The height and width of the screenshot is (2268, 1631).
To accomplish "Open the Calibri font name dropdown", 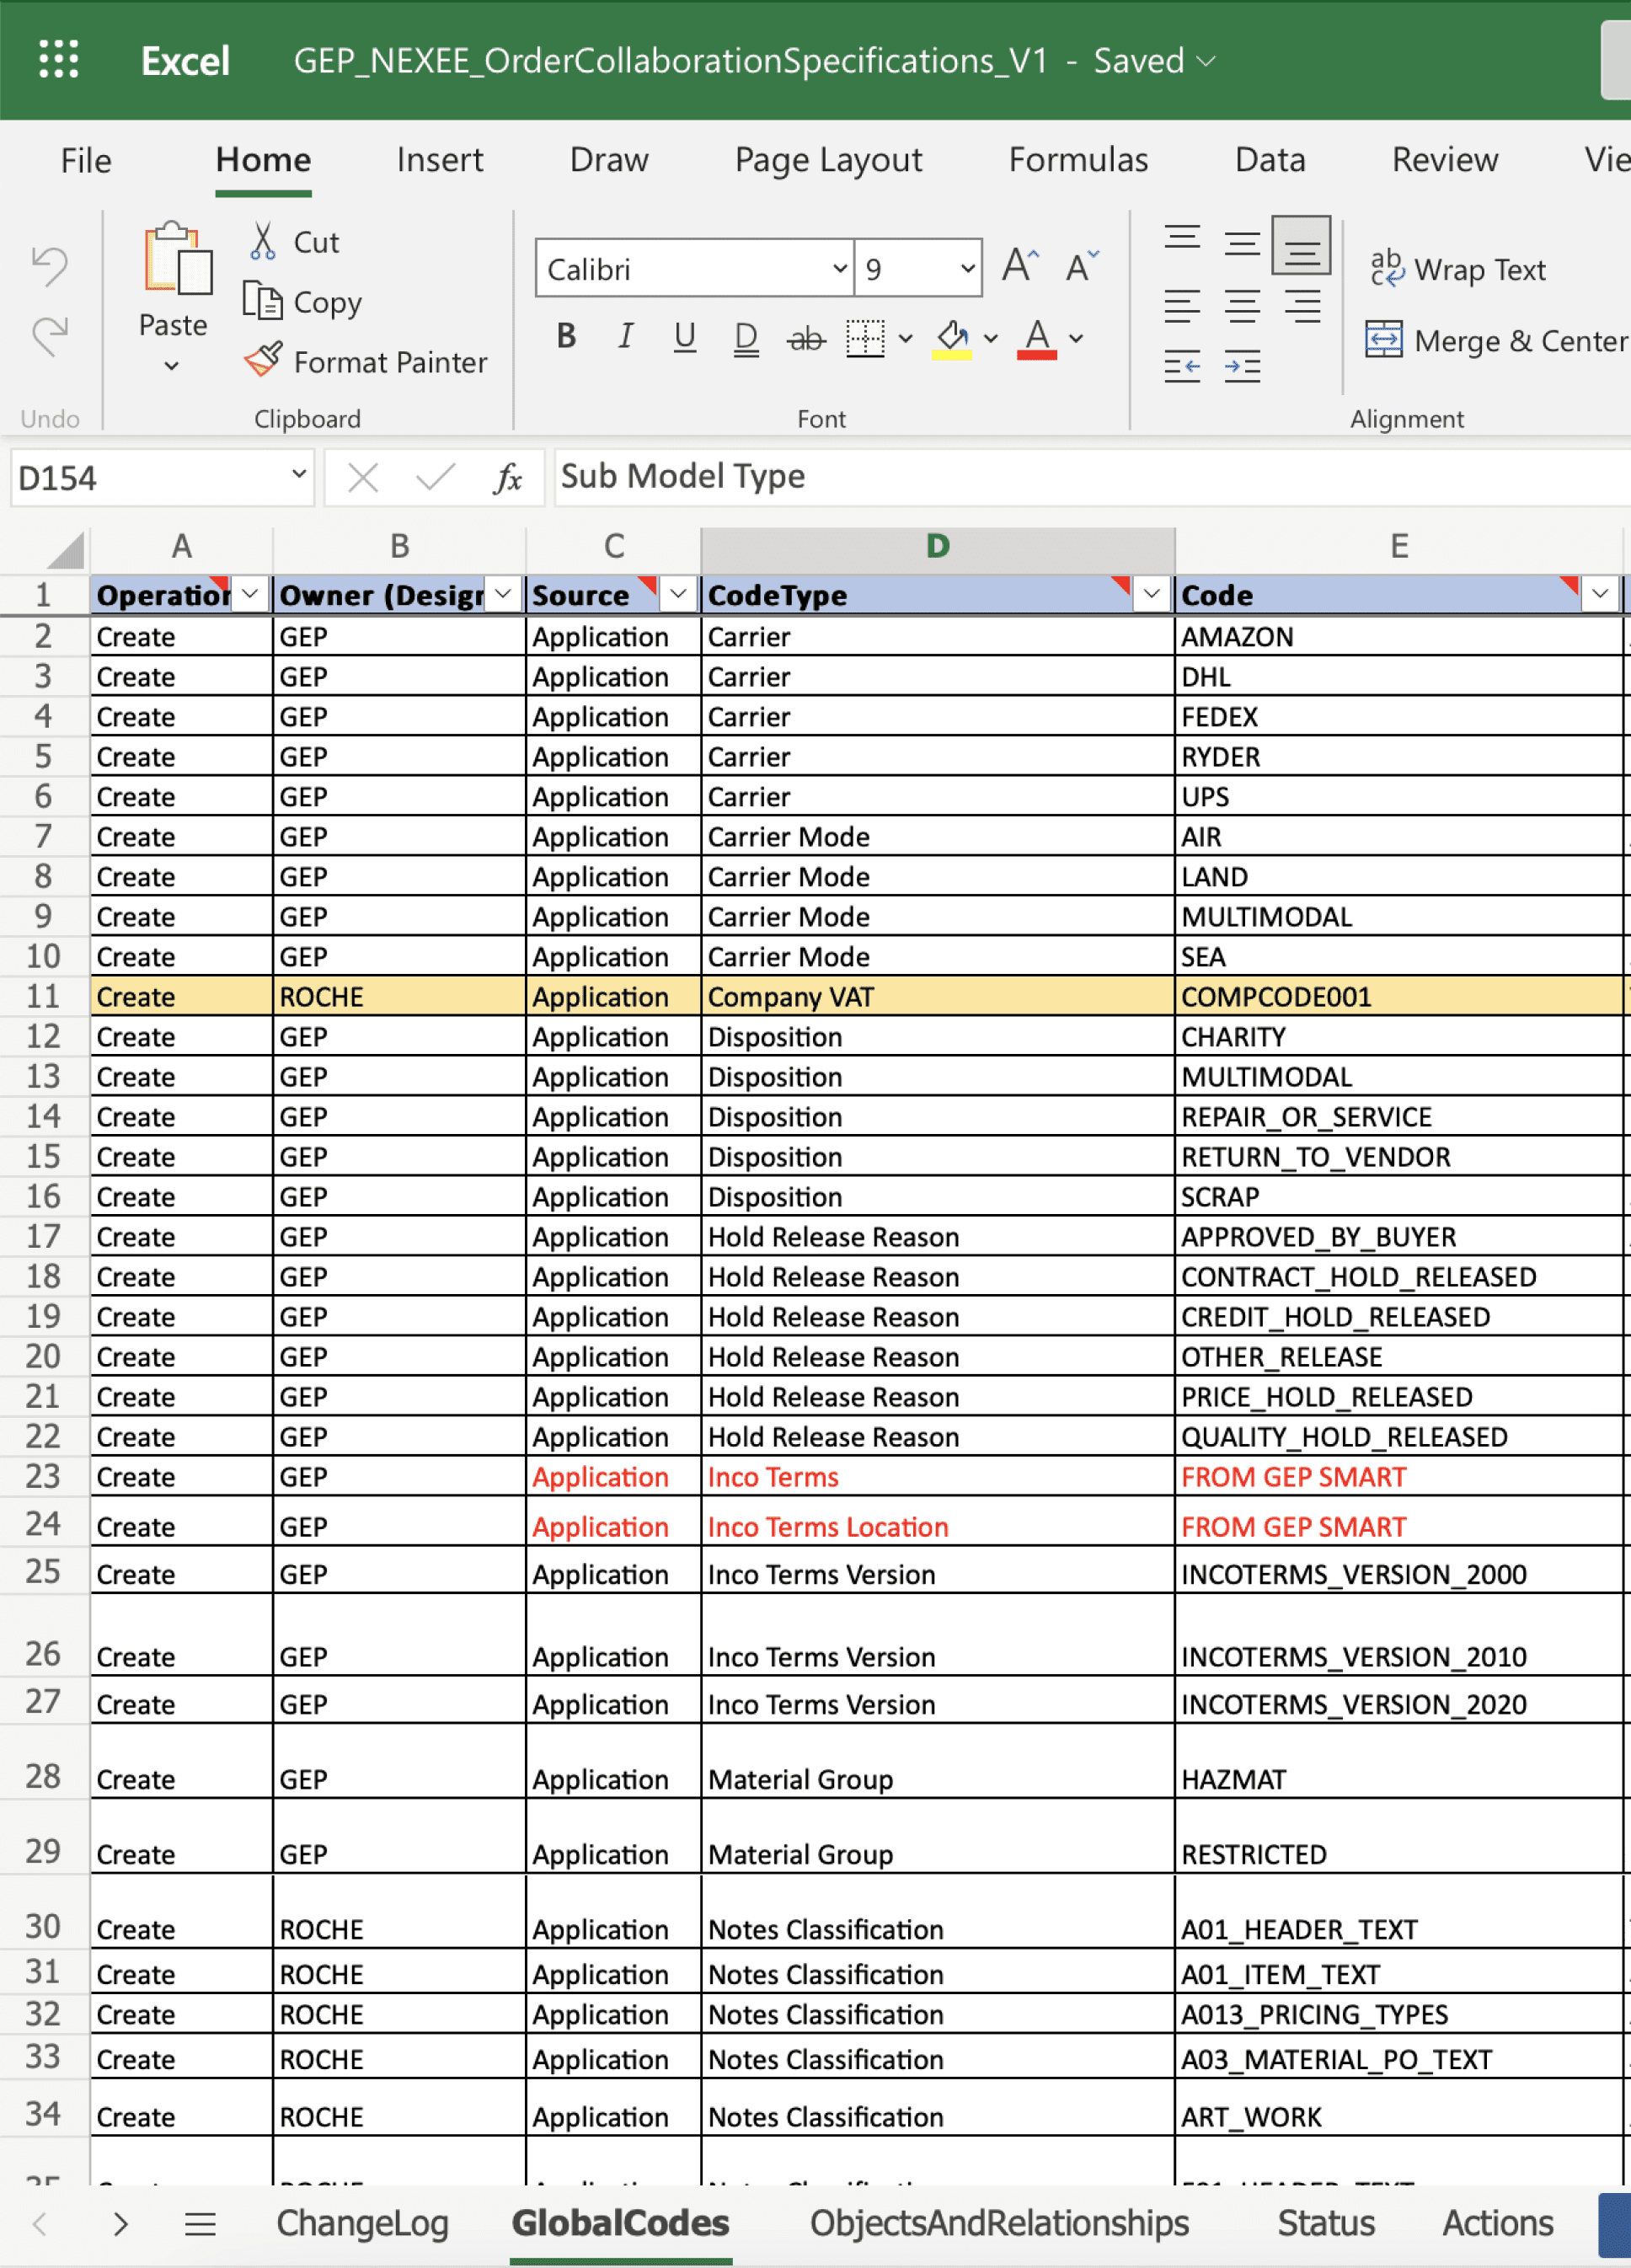I will [x=840, y=268].
